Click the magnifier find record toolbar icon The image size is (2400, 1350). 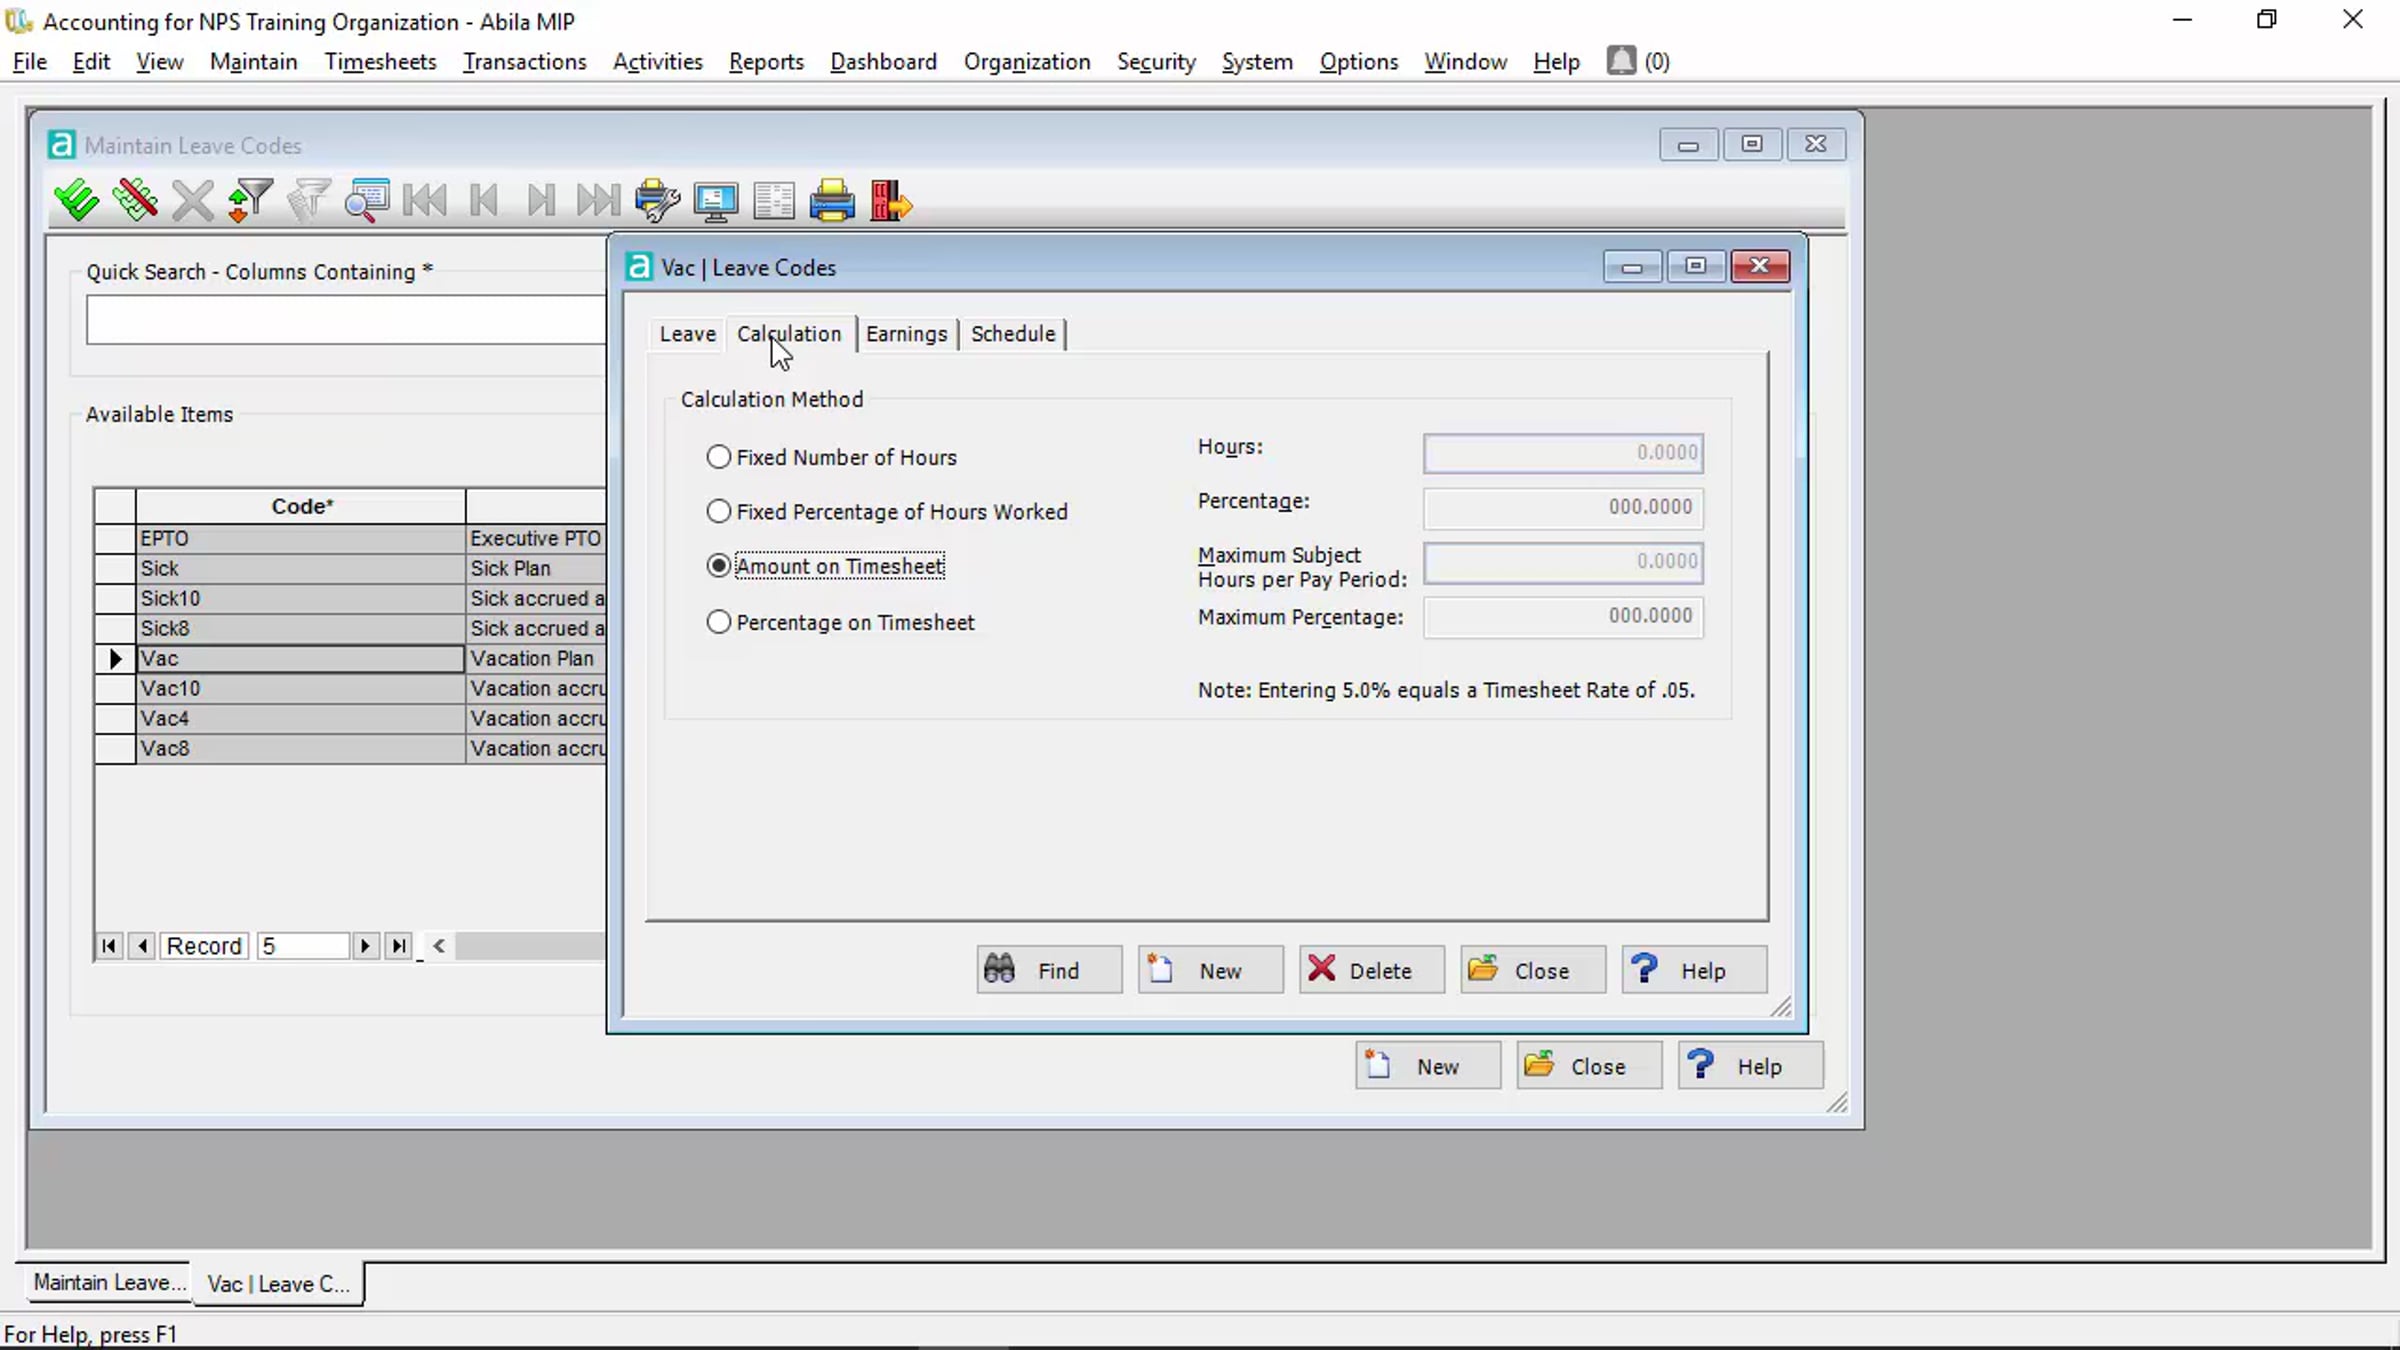pyautogui.click(x=367, y=201)
